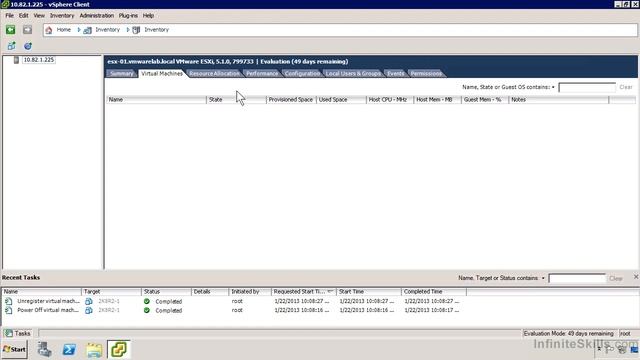Click VM target icon in Unregister row
640x360 pixels.
pos(89,301)
